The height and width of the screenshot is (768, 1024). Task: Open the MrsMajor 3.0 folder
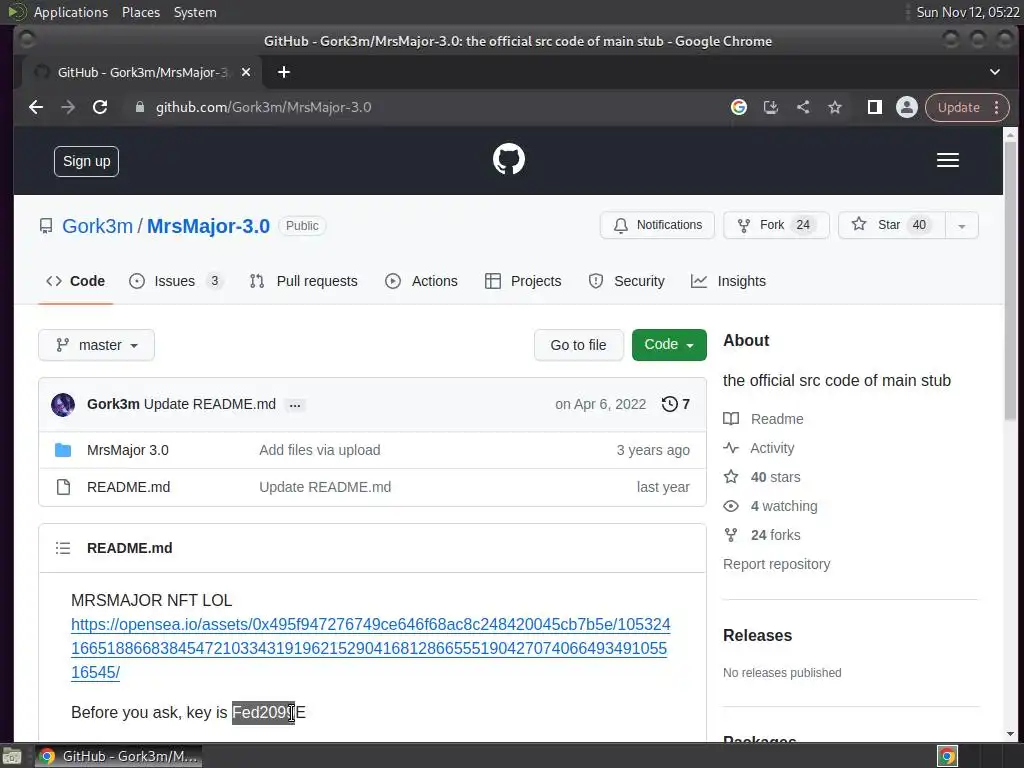pyautogui.click(x=127, y=451)
